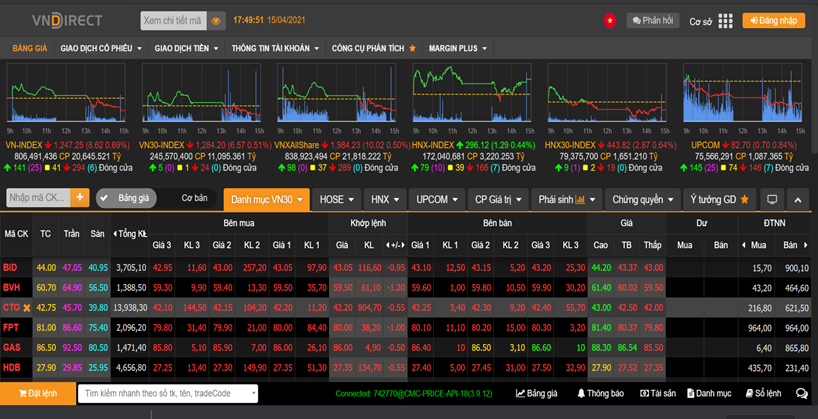Click the Nhập mã CK input field
Image resolution: width=818 pixels, height=419 pixels.
(36, 198)
